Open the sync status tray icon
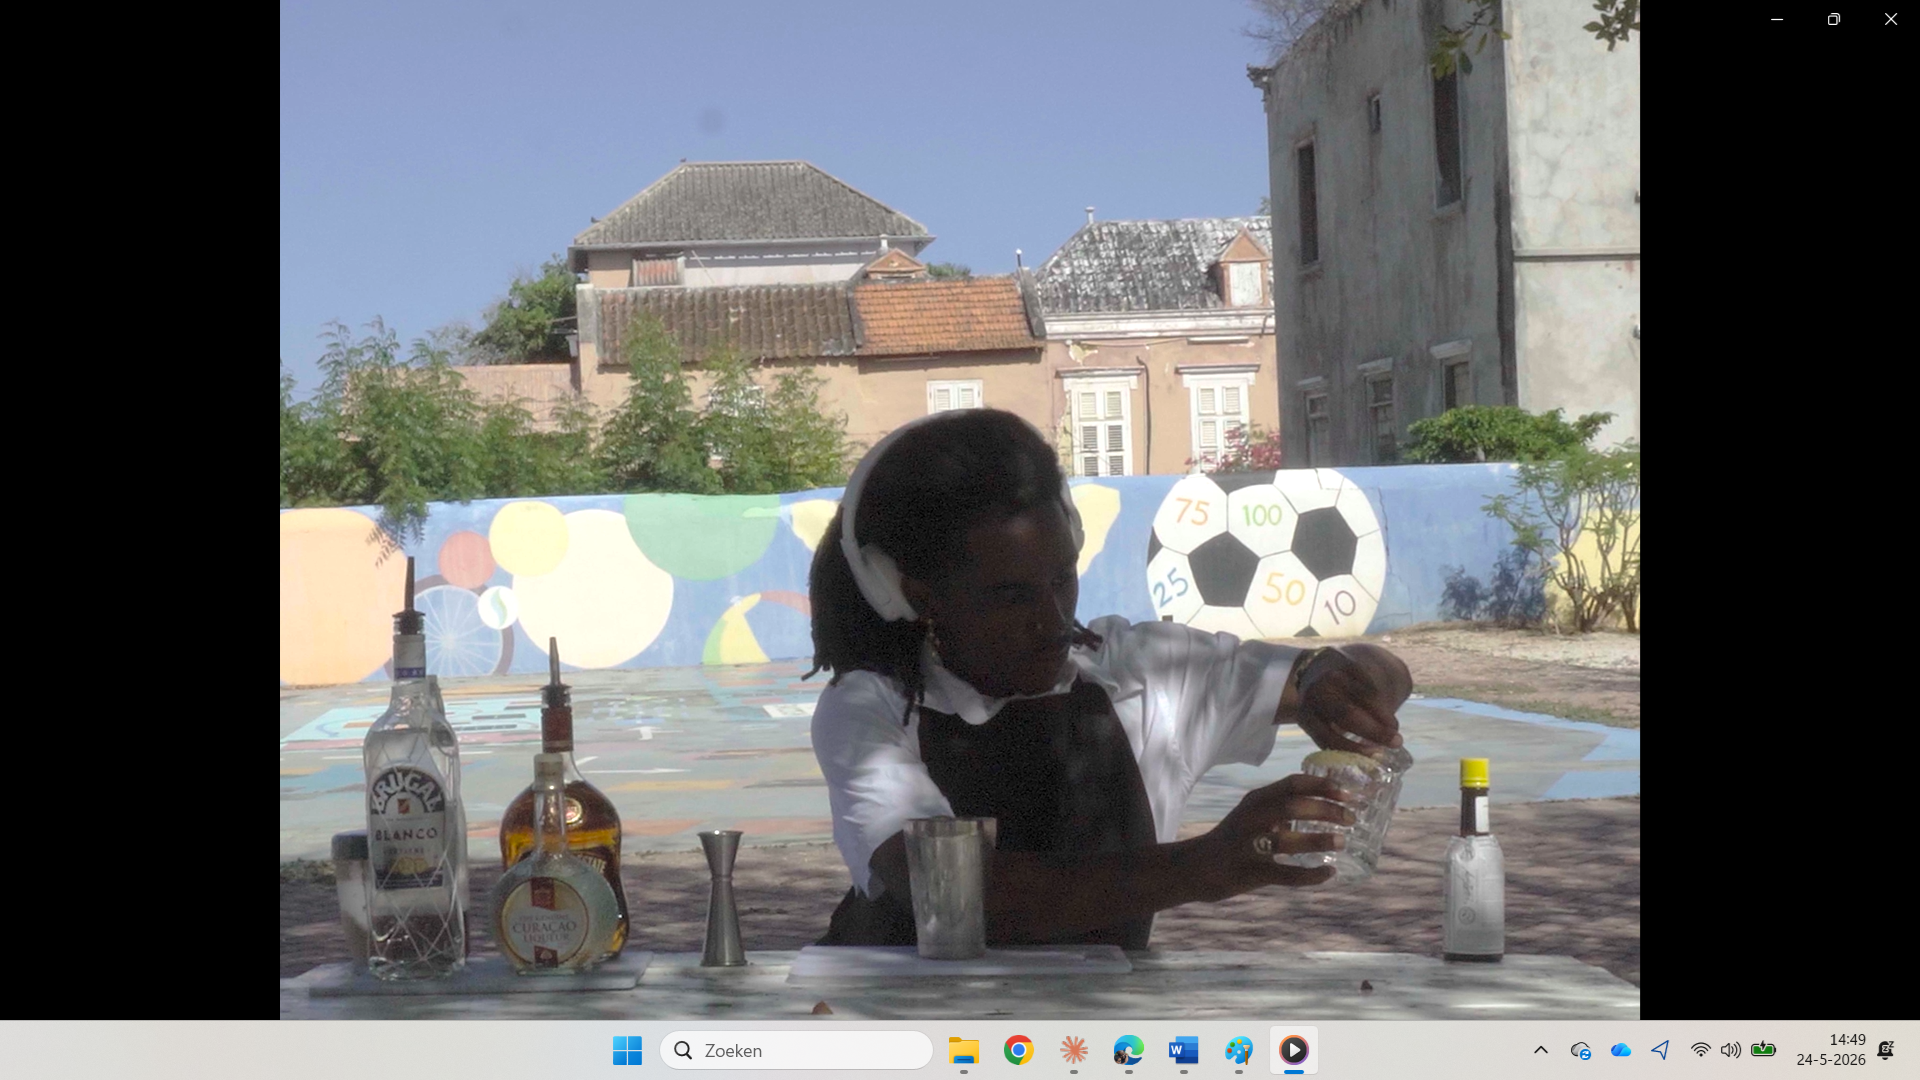This screenshot has width=1920, height=1080. point(1581,1050)
